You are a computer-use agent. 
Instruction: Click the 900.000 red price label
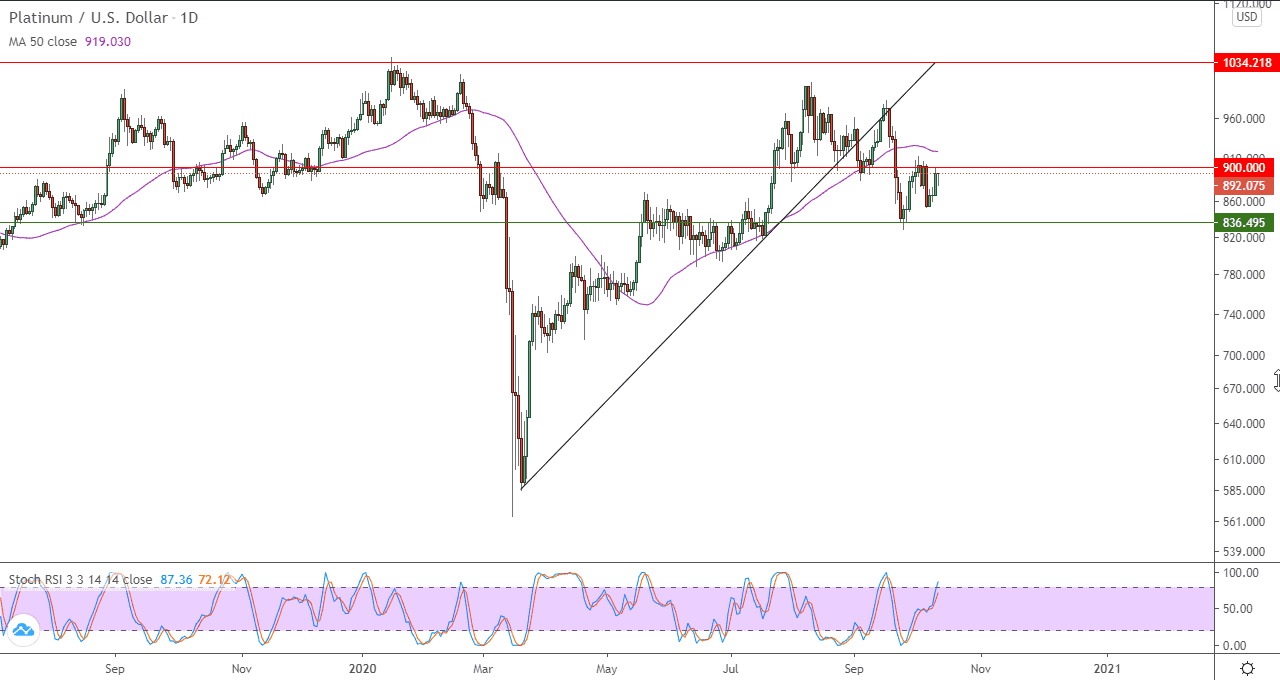[1244, 168]
